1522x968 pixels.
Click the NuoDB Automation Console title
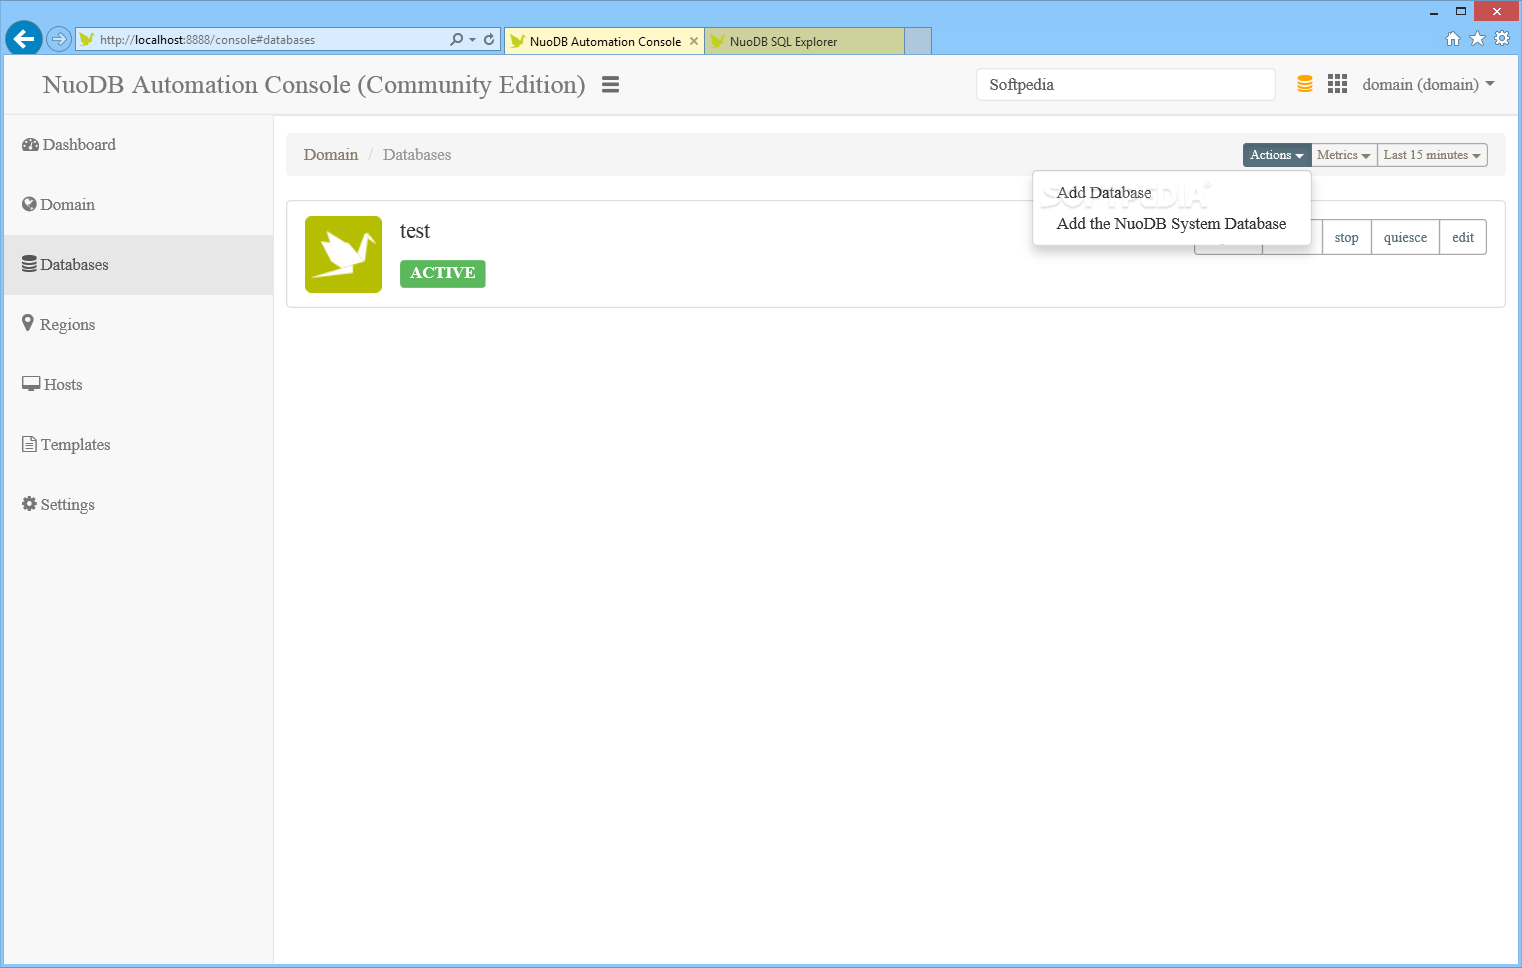click(314, 85)
